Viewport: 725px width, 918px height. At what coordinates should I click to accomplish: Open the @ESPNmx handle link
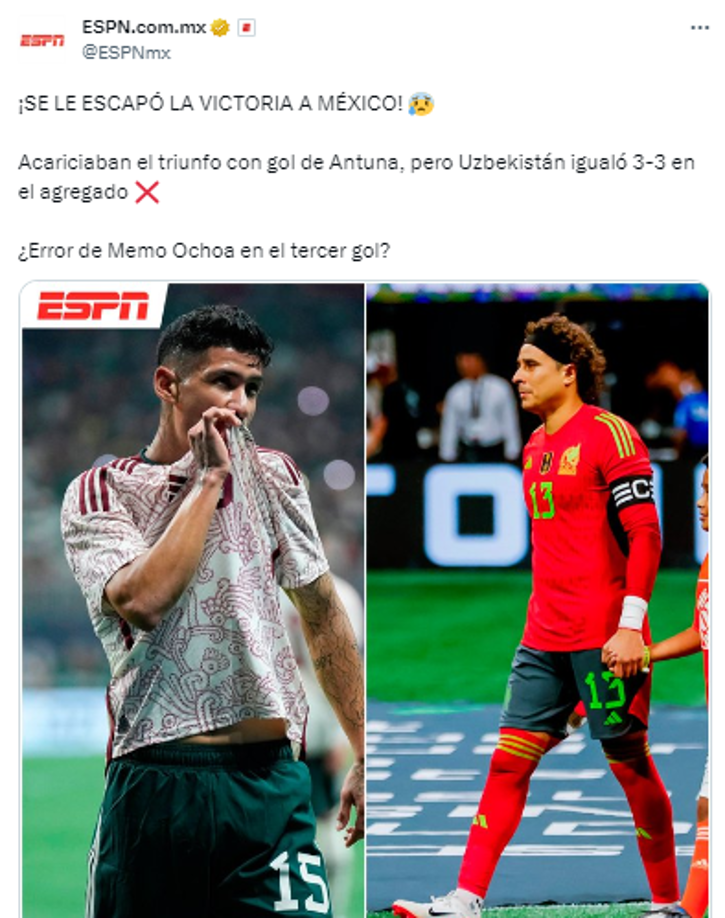pos(126,53)
